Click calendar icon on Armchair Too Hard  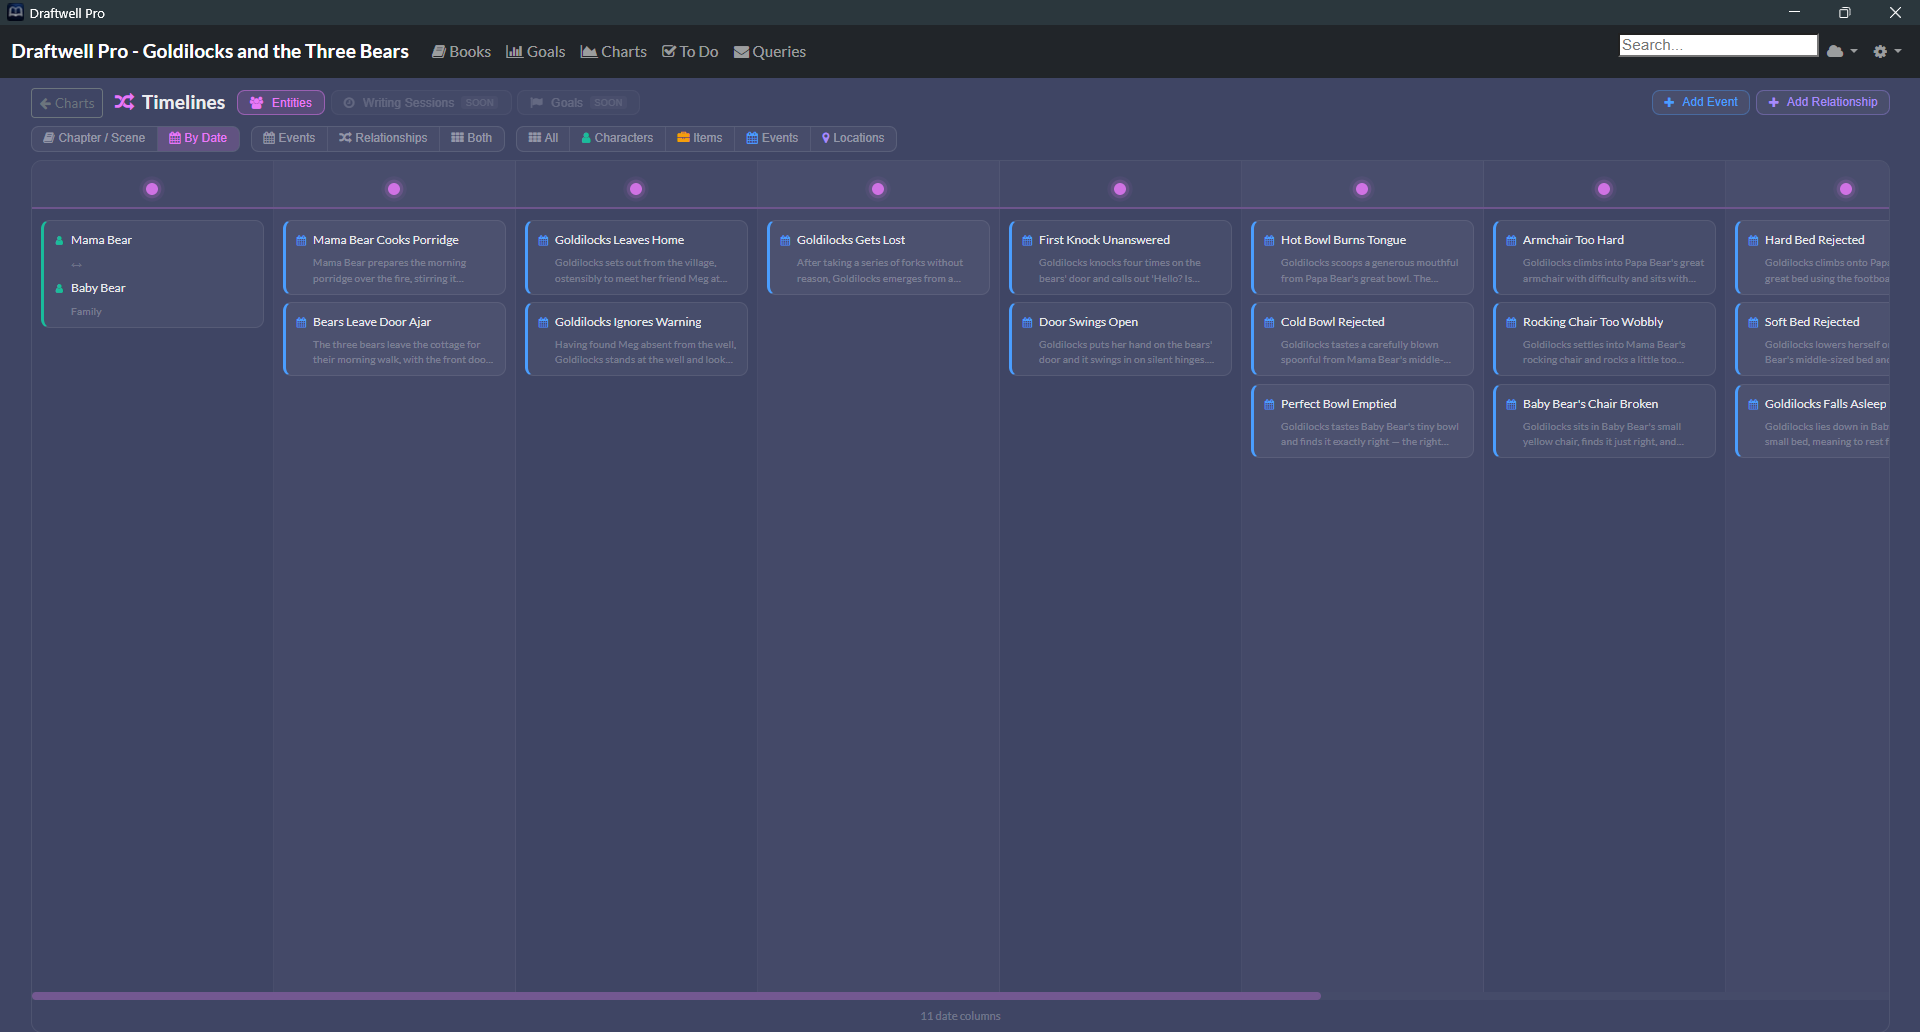(x=1511, y=240)
